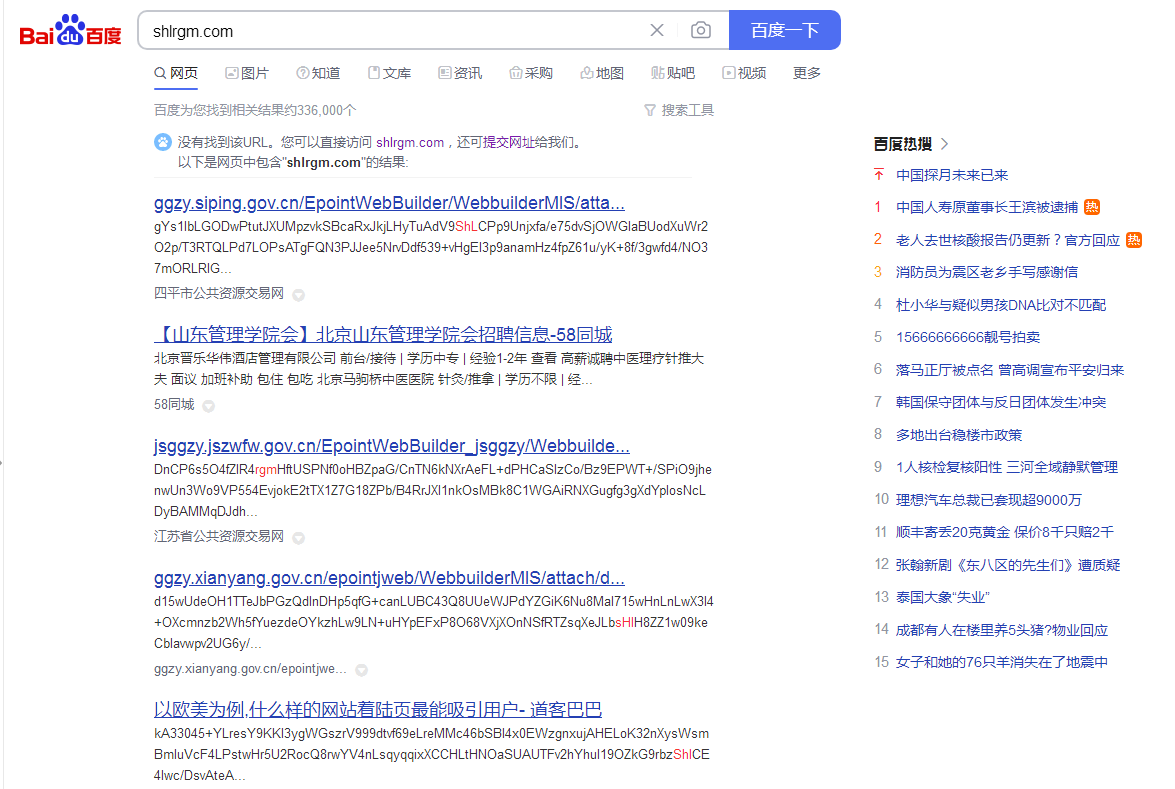Click the pinned-top icon in hot search list
1175x789 pixels.
[878, 175]
